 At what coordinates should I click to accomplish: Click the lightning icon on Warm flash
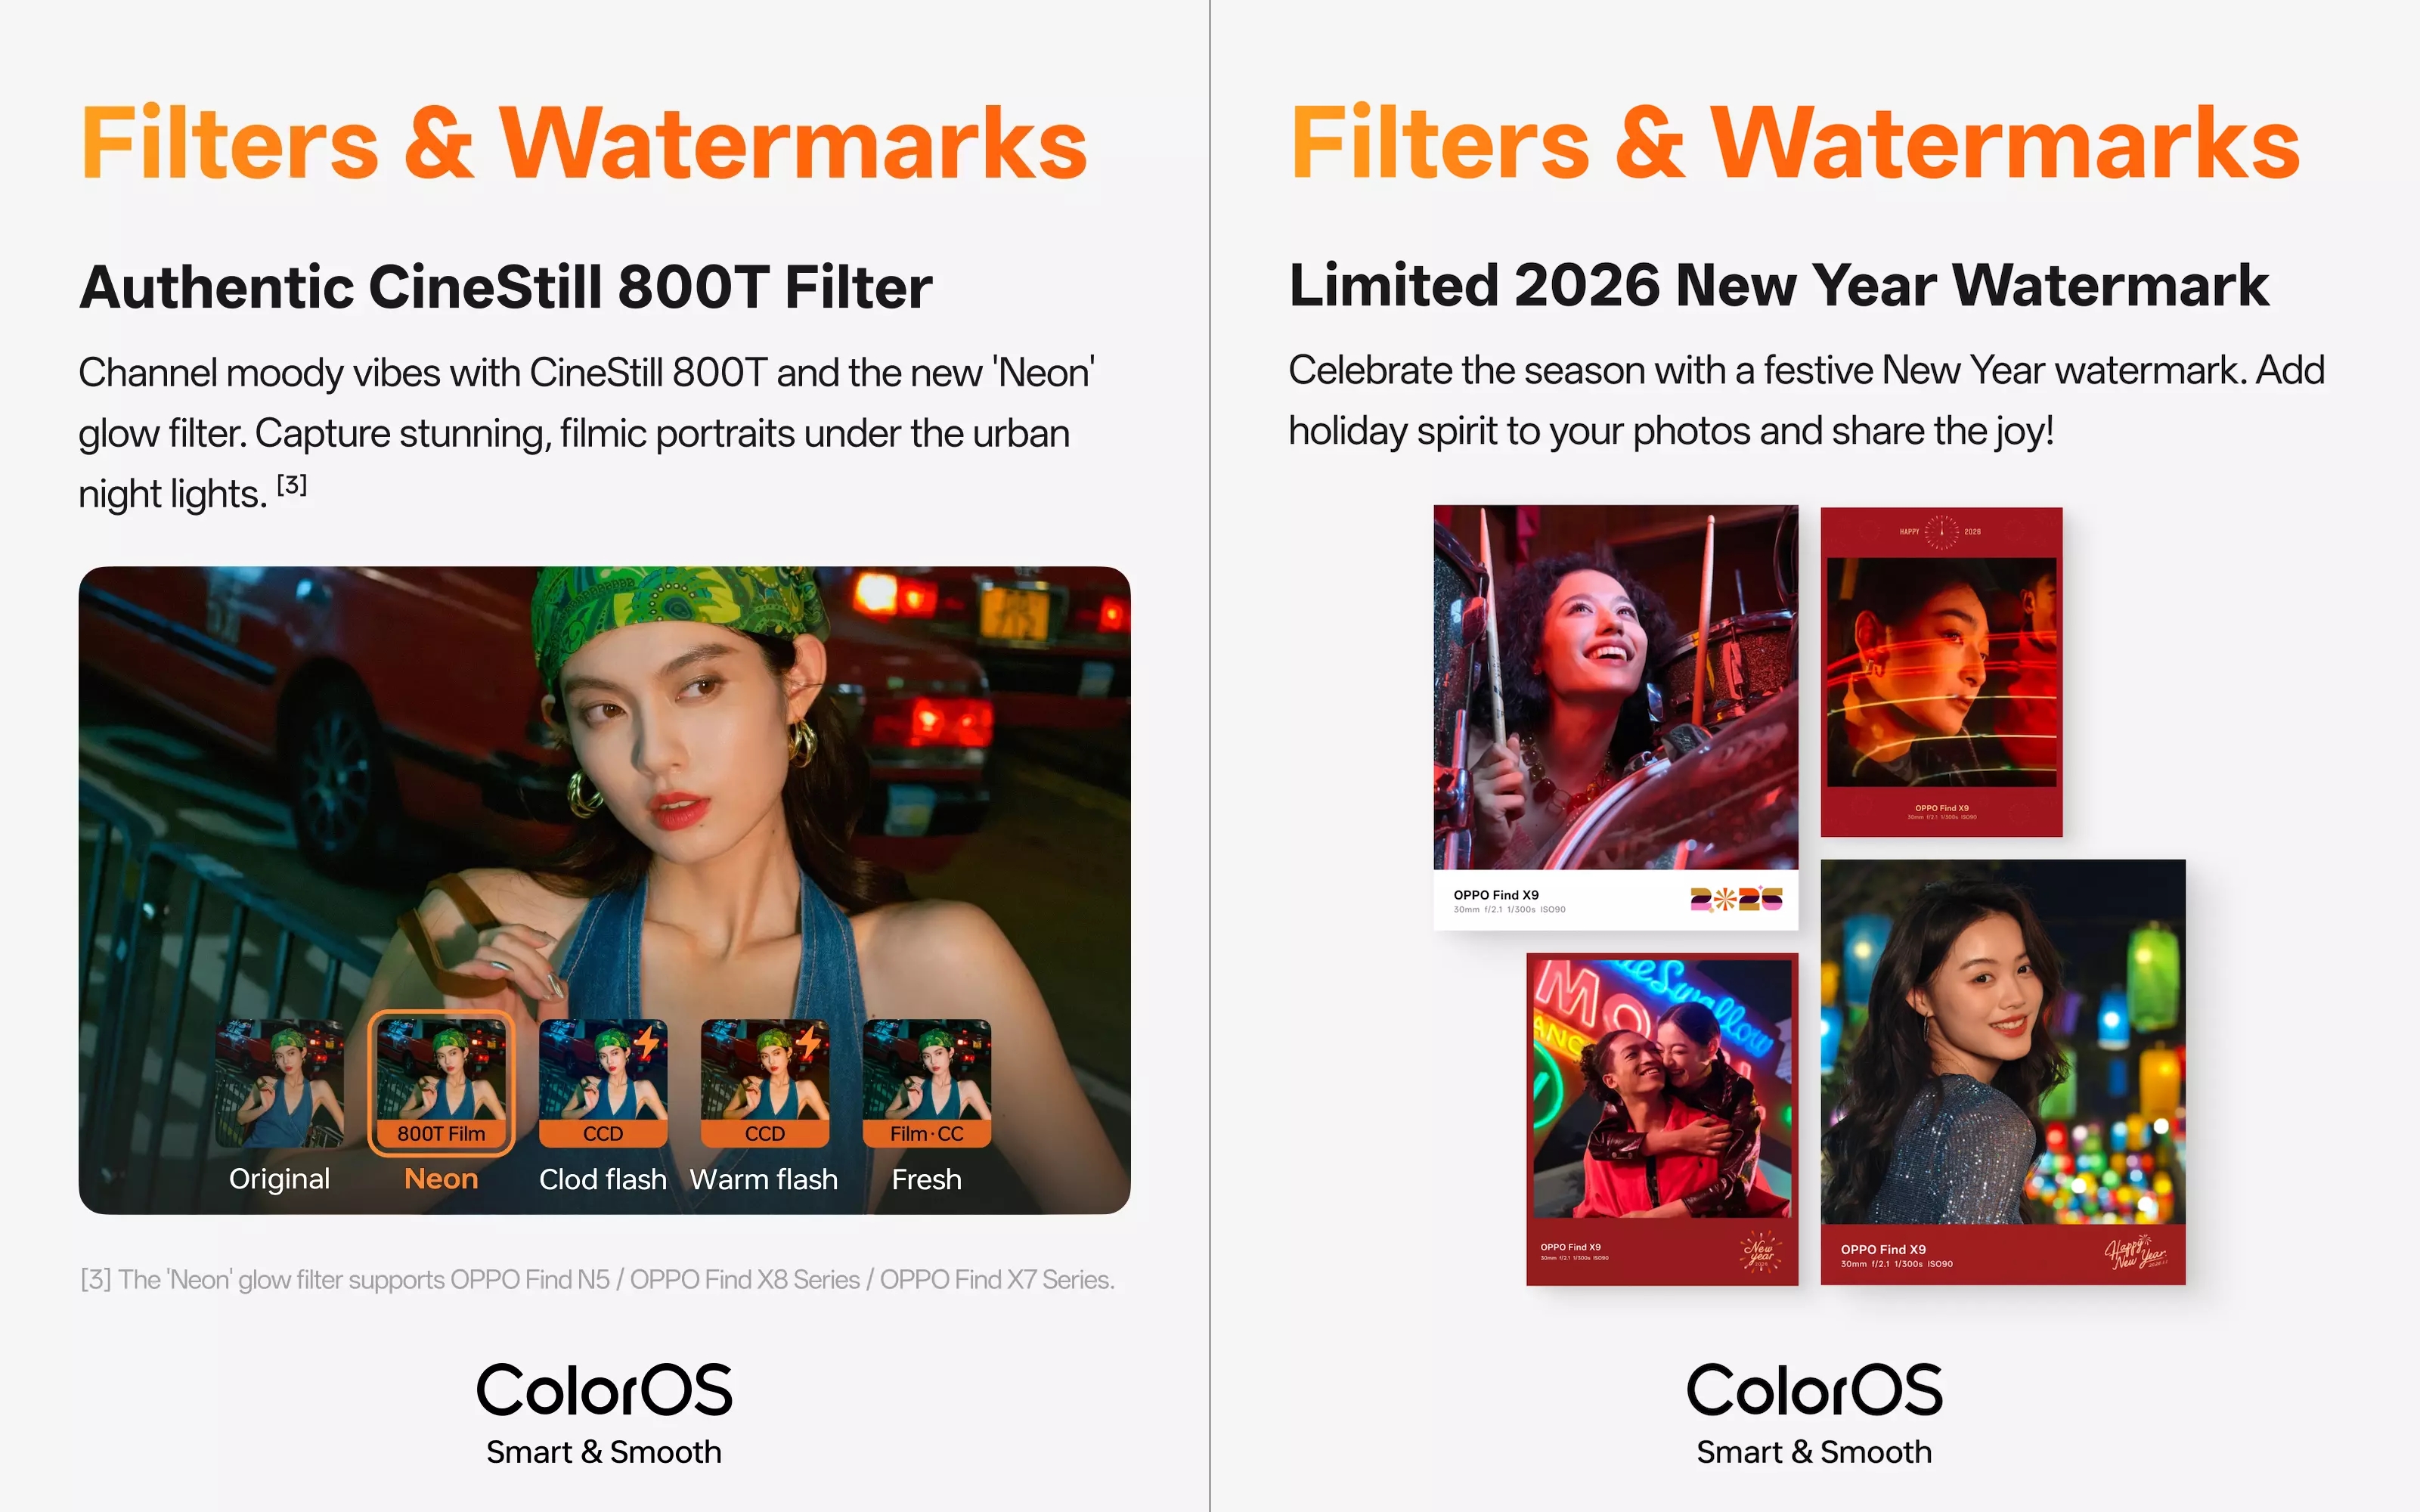[x=809, y=1041]
